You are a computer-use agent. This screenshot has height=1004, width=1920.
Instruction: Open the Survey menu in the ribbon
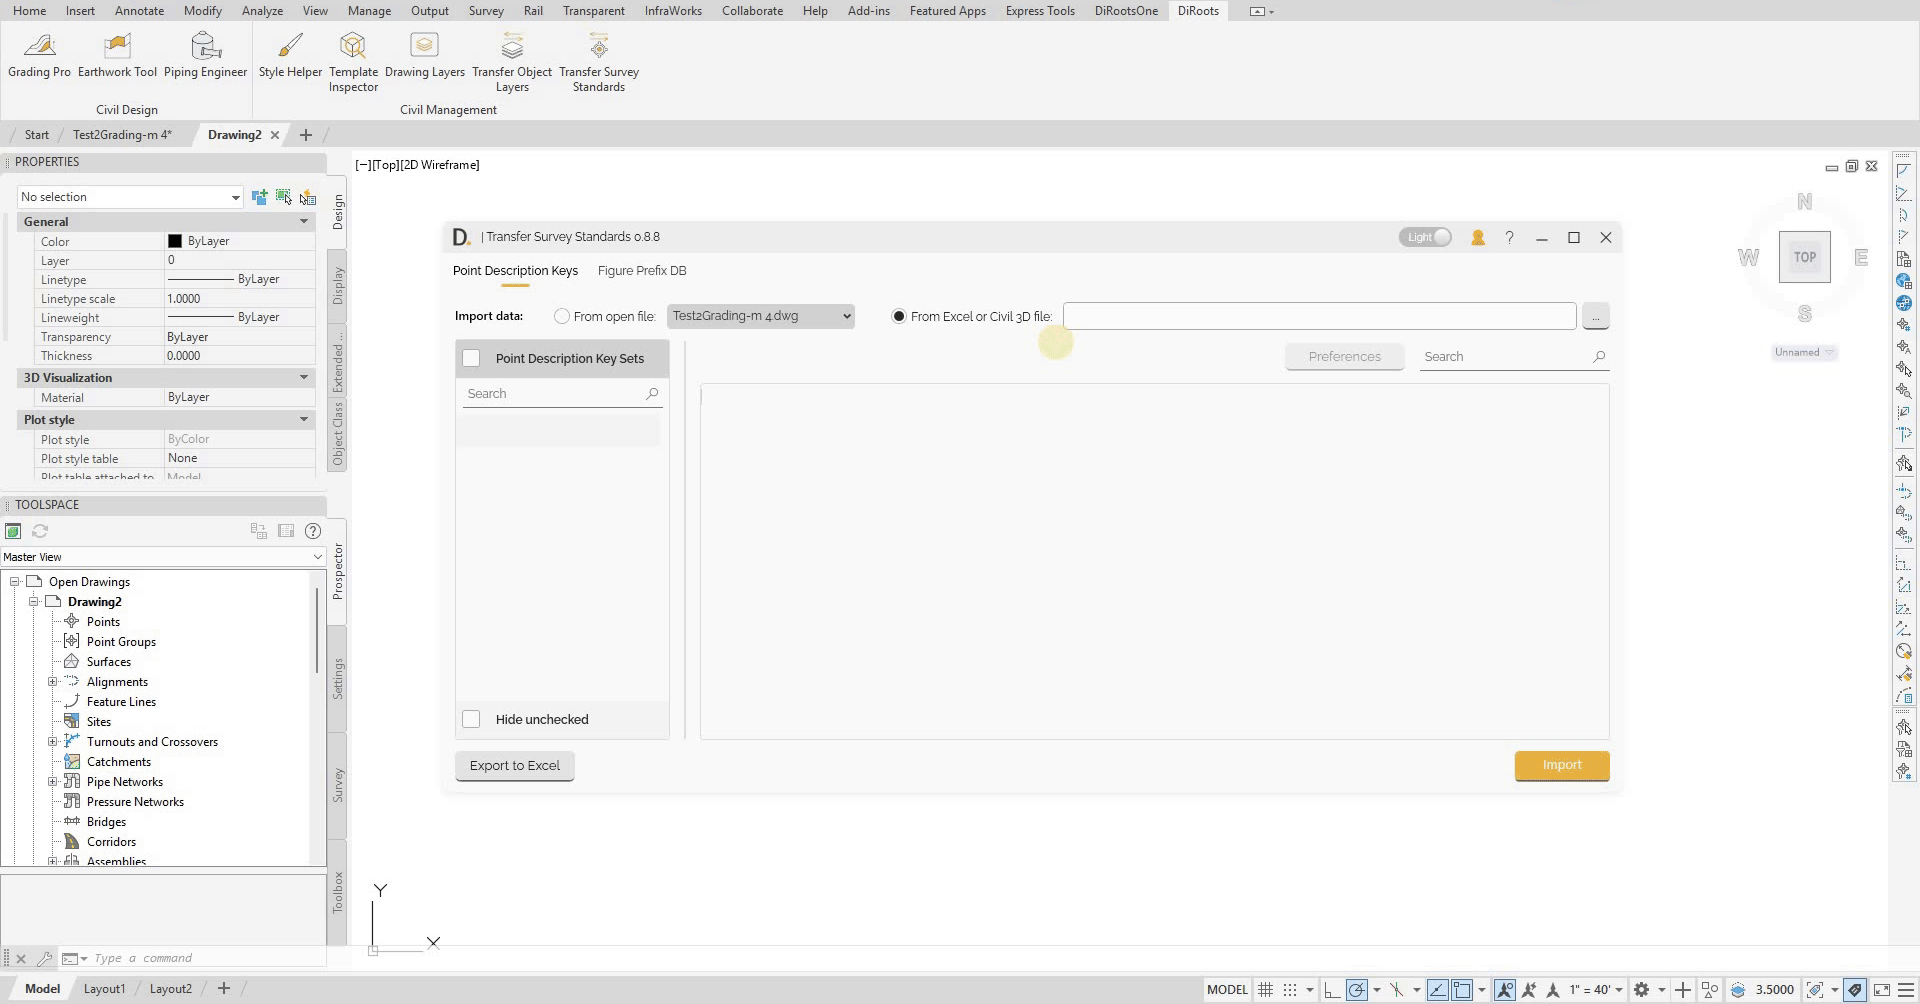click(486, 11)
